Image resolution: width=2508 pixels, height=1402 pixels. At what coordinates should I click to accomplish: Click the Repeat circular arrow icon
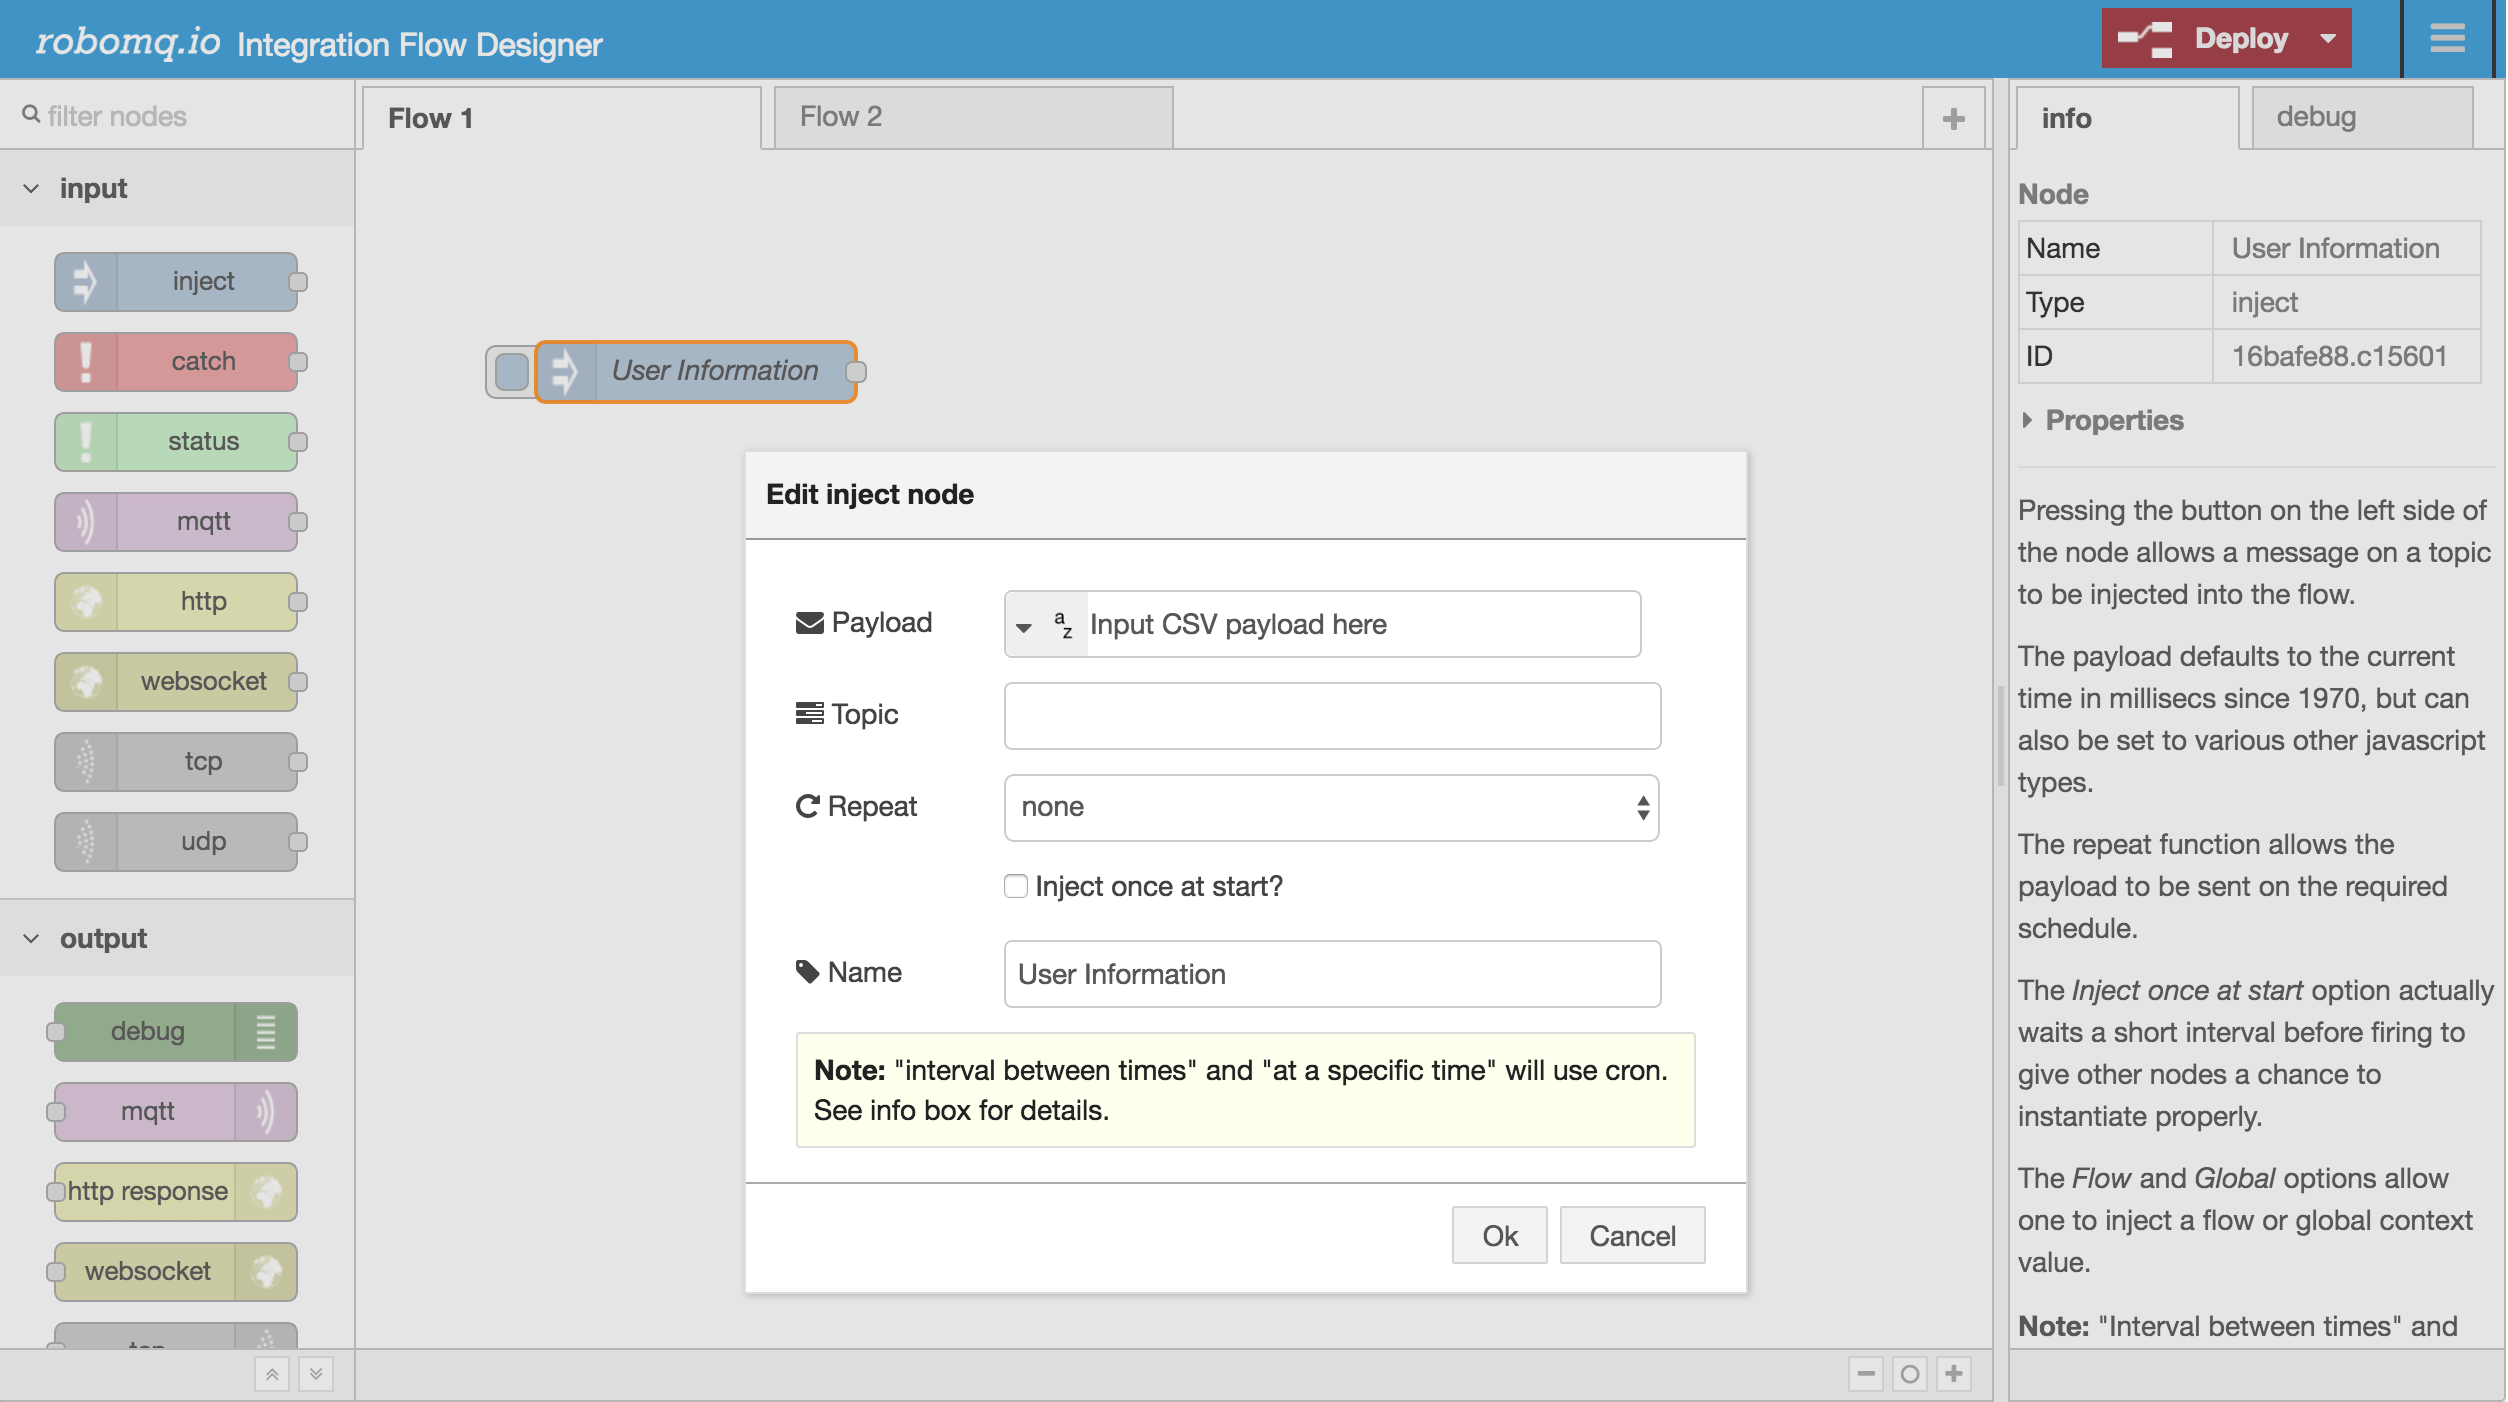pos(807,806)
